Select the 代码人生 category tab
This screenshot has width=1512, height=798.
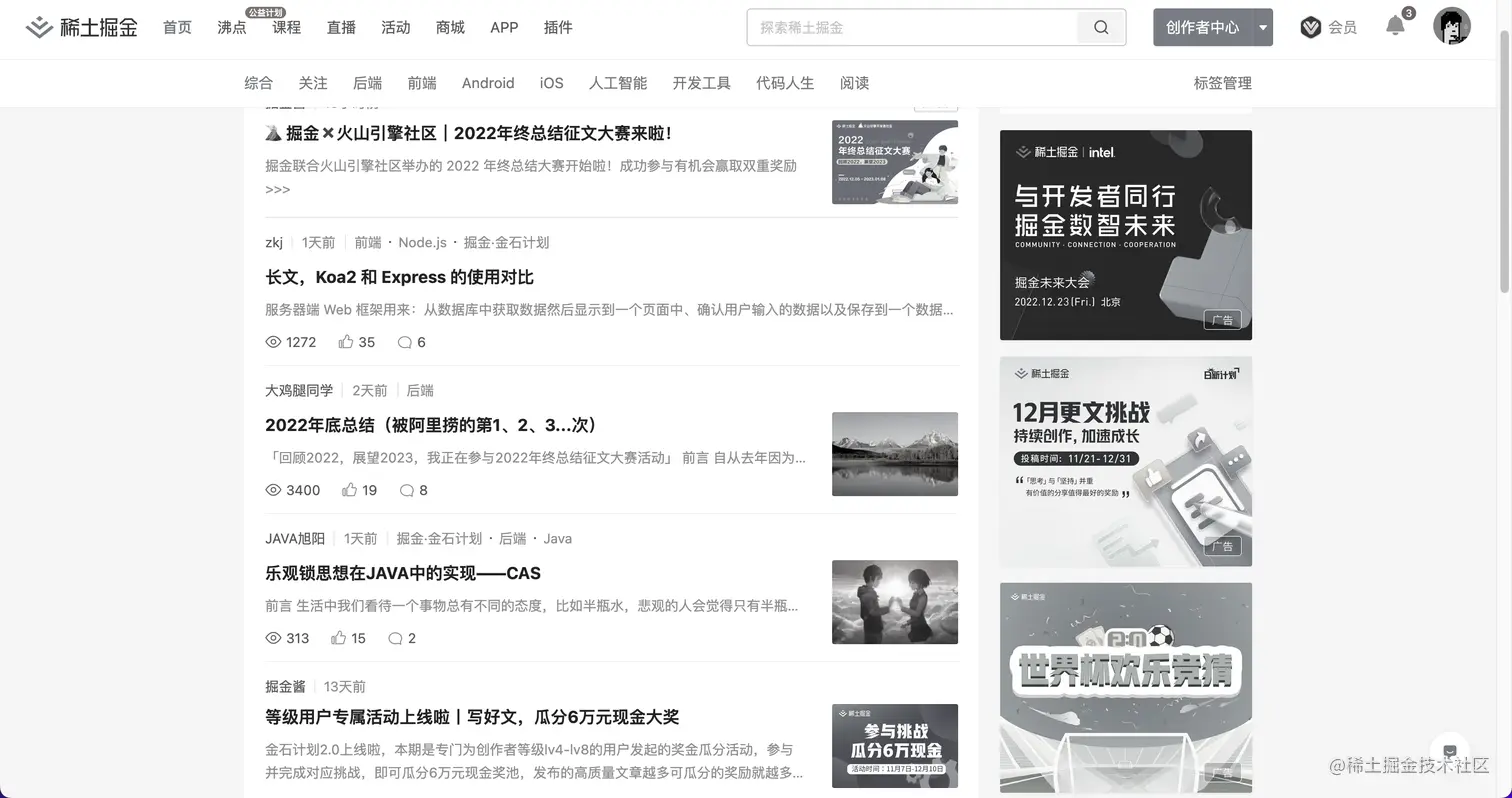pos(785,83)
